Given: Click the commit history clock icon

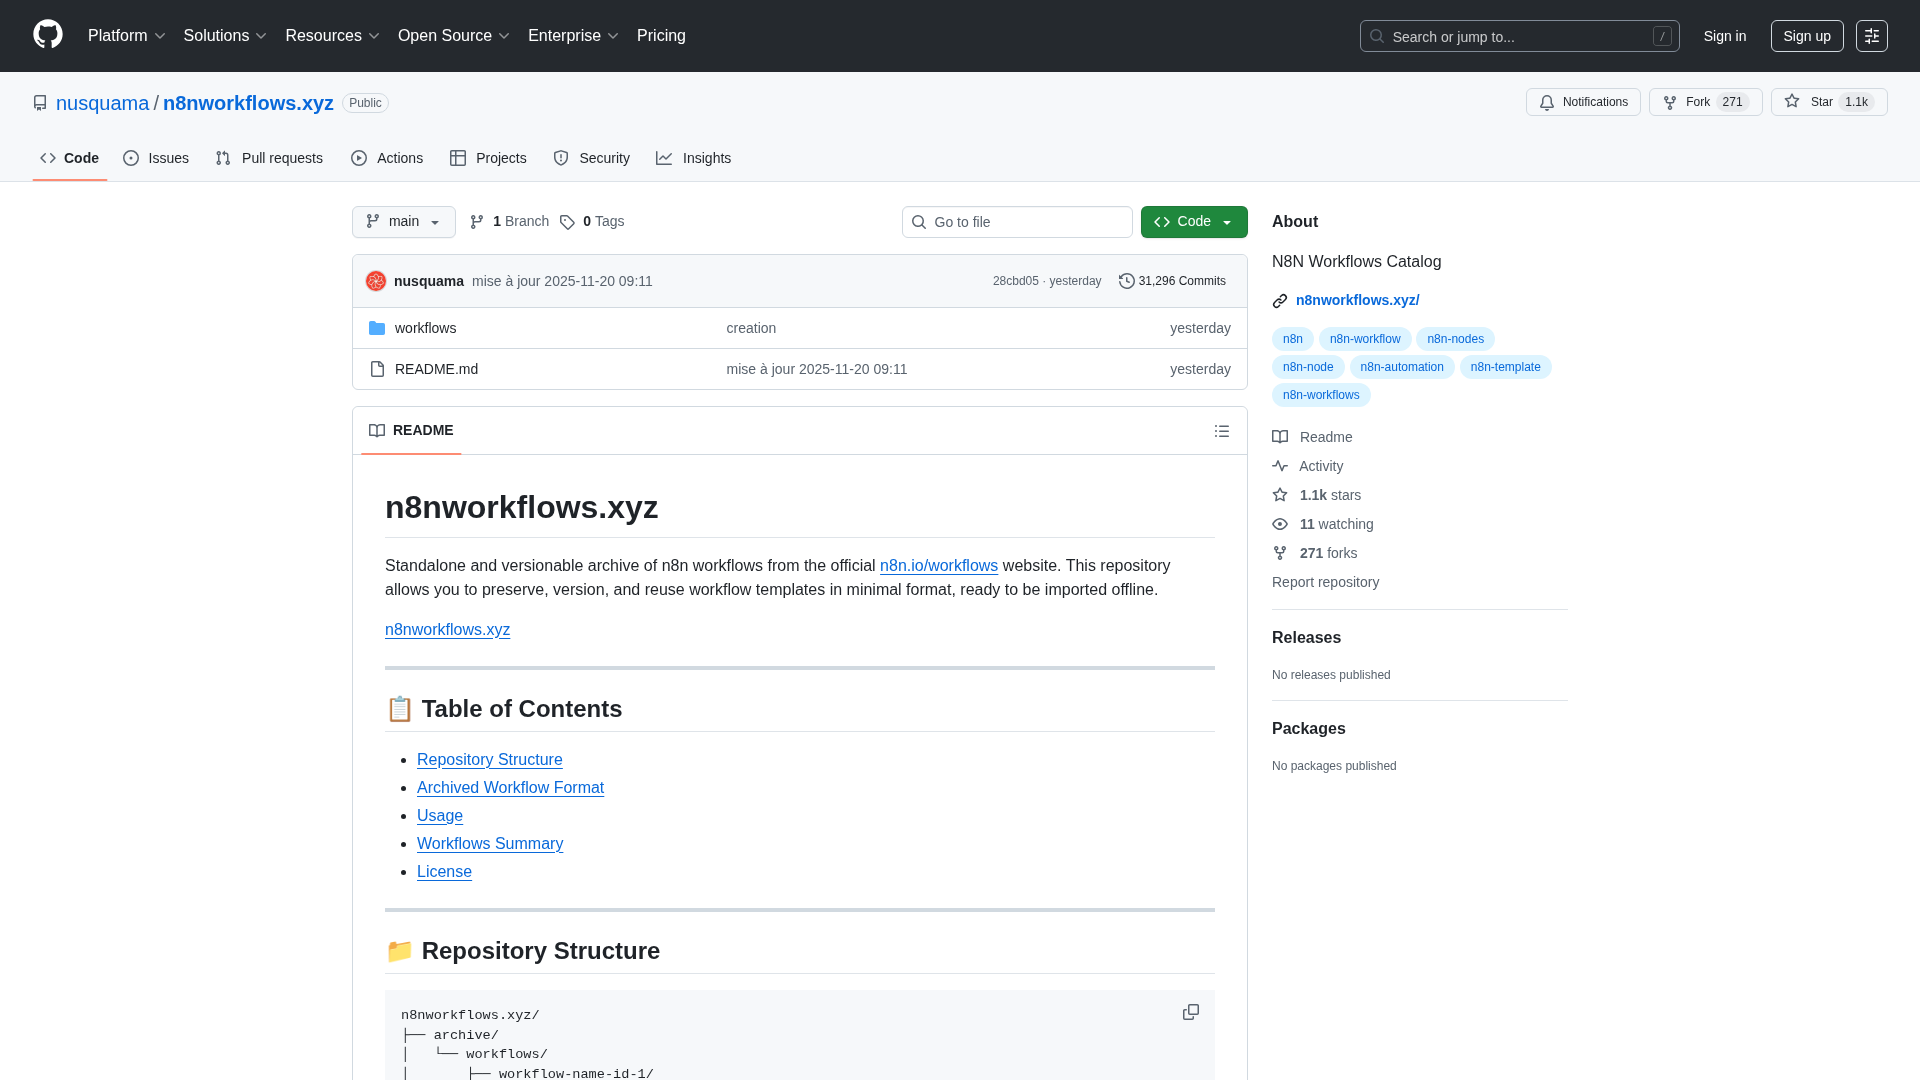Looking at the screenshot, I should tap(1127, 281).
